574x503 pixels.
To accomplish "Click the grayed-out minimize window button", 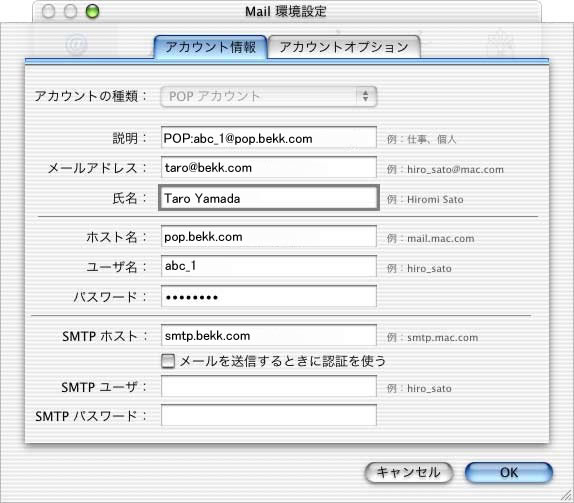I will click(70, 11).
